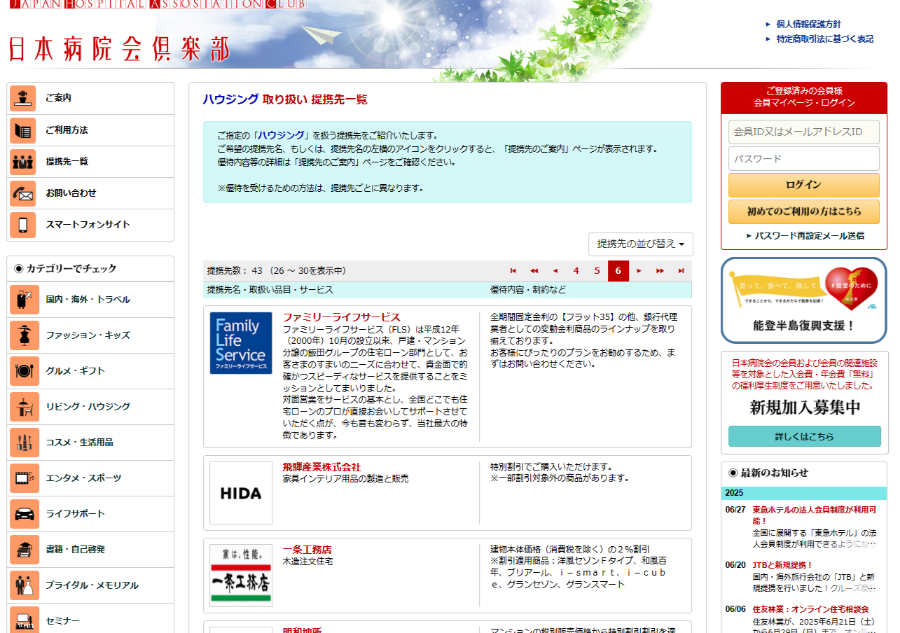Open ご案内 menu item
The height and width of the screenshot is (633, 900).
pyautogui.click(x=90, y=98)
